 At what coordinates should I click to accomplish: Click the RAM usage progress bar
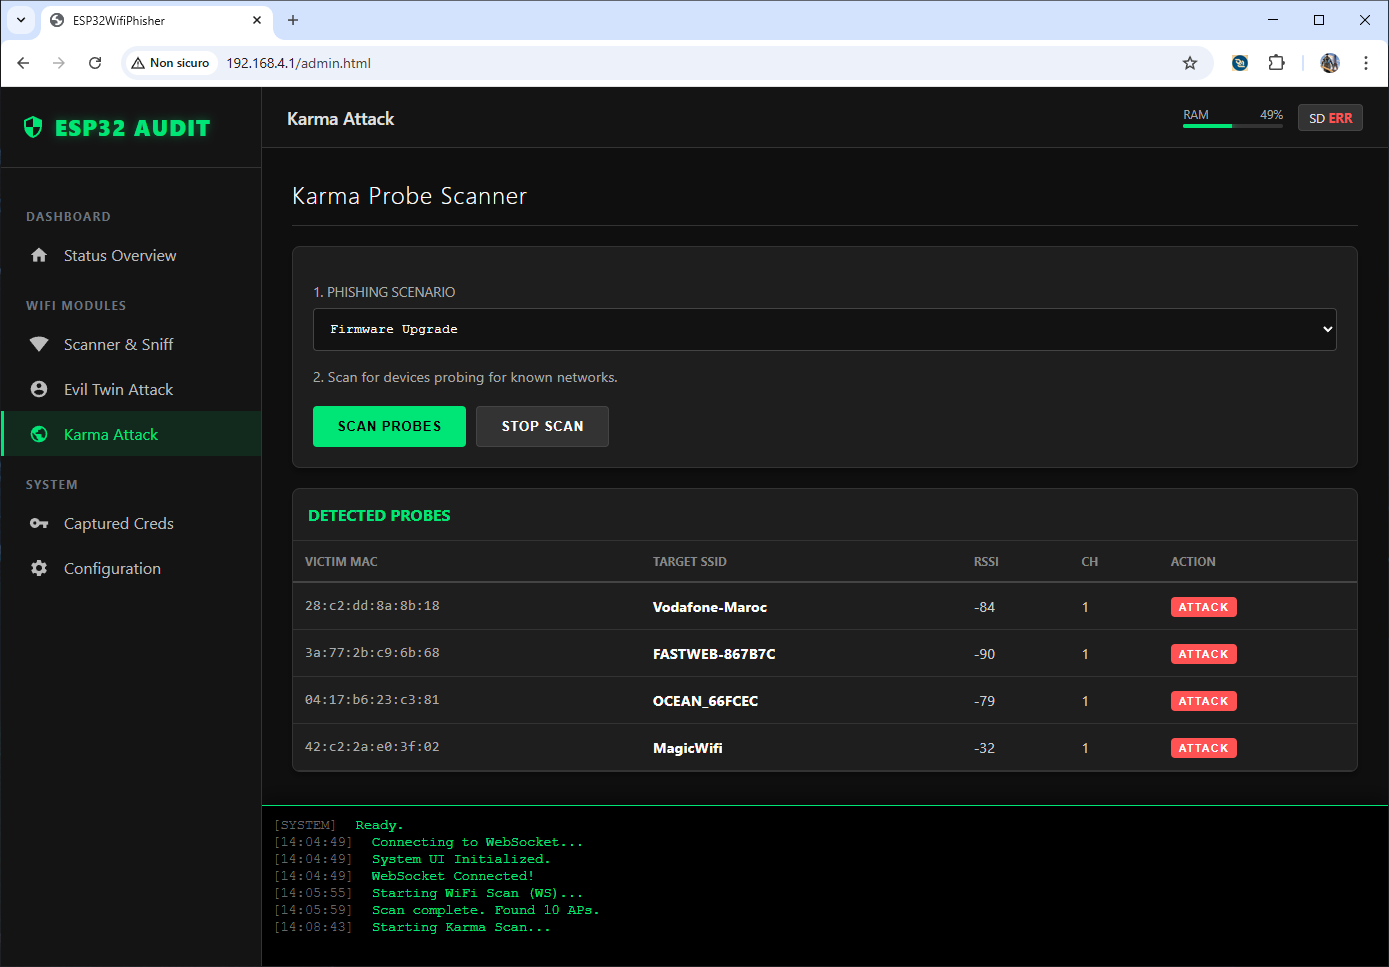point(1233,126)
